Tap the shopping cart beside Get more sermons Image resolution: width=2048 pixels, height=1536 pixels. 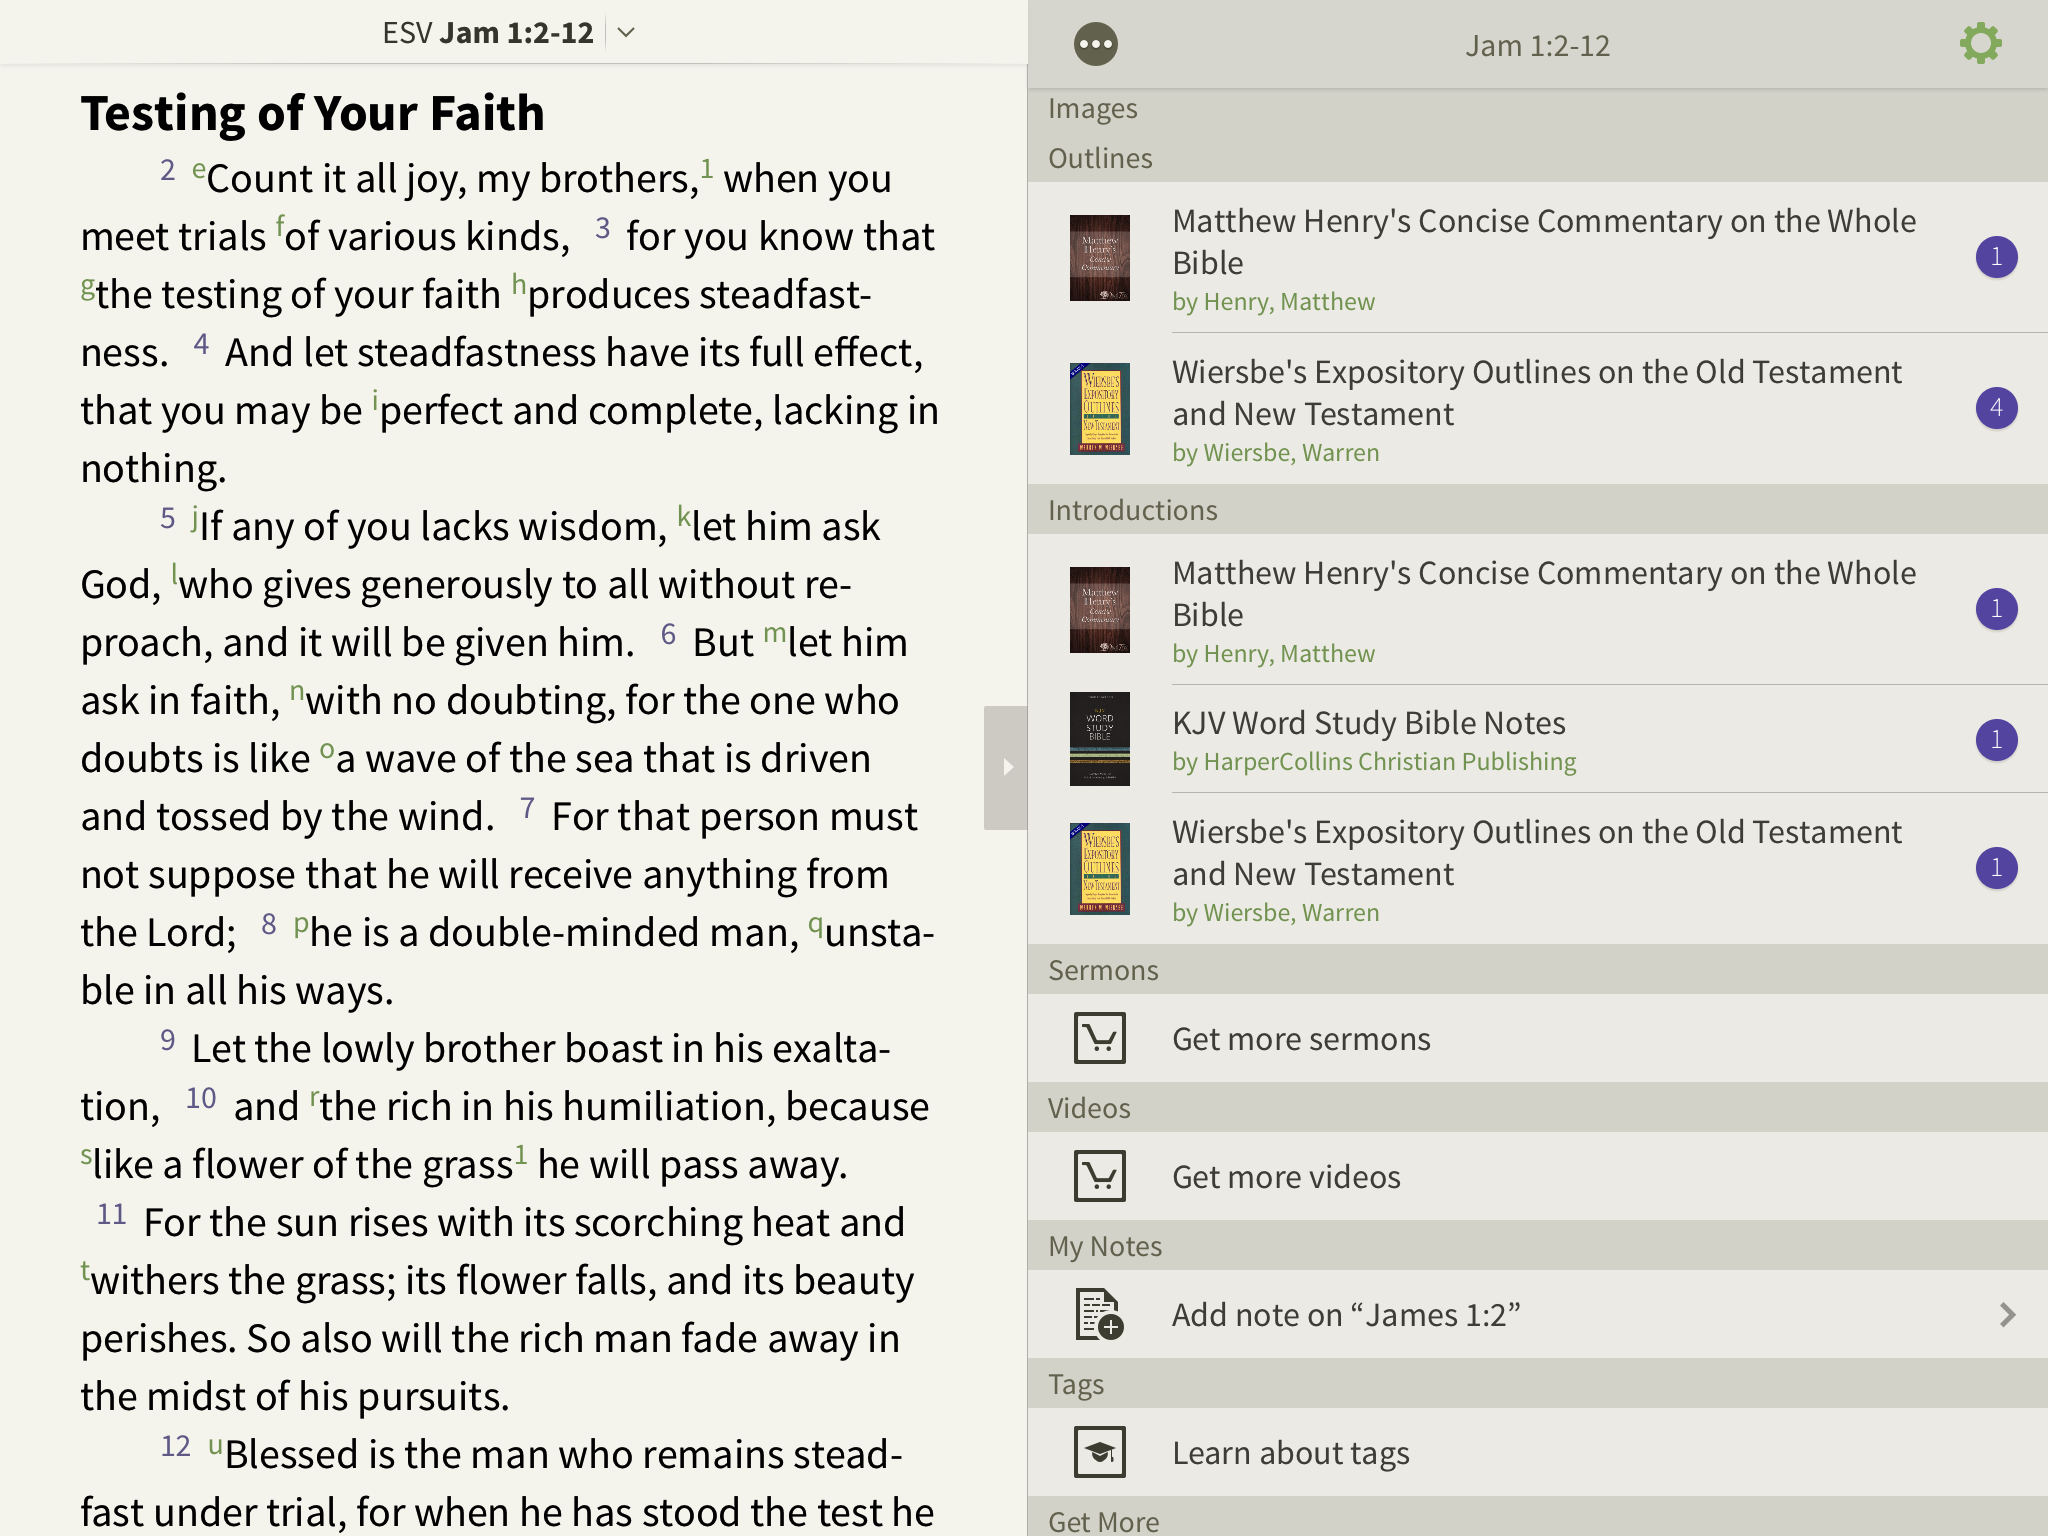pos(1099,1038)
